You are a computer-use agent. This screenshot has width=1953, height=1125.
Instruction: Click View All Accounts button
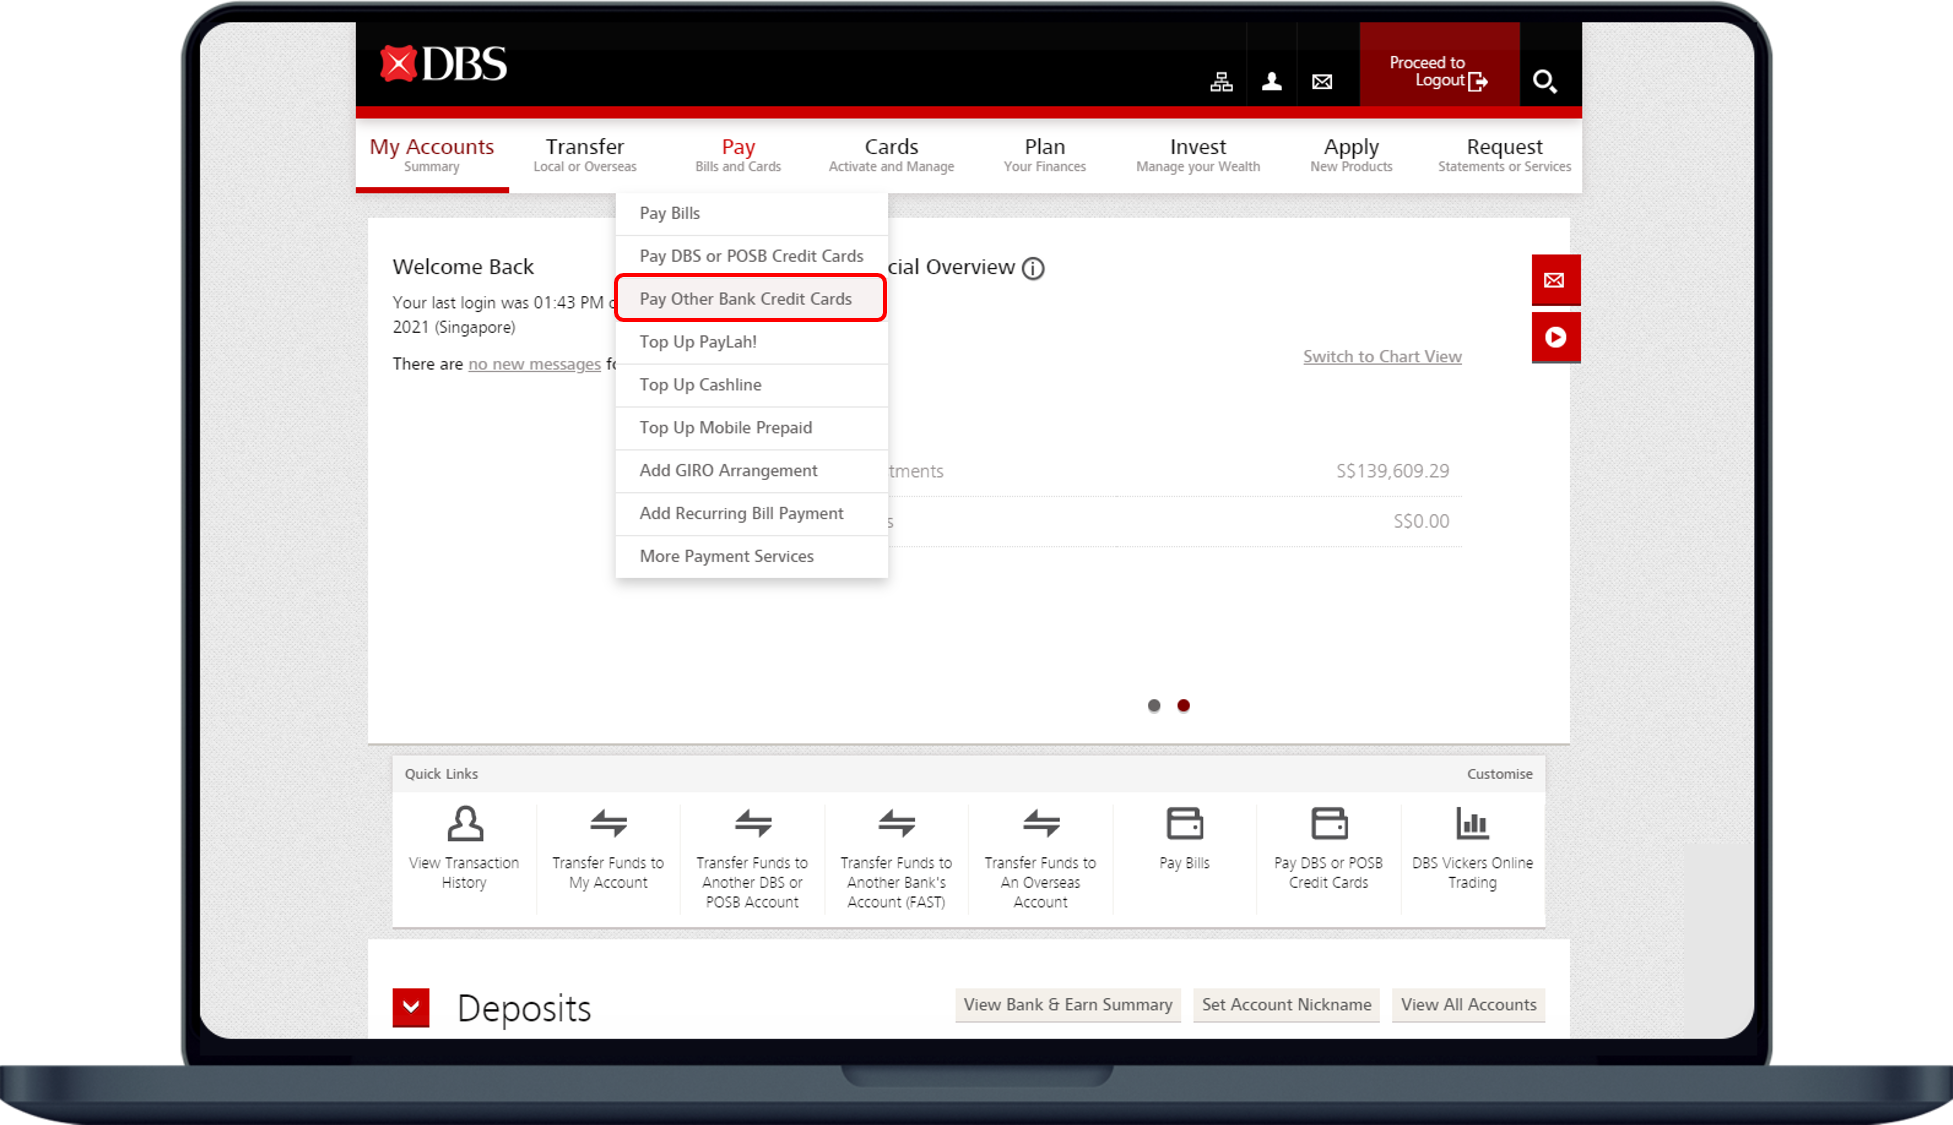pyautogui.click(x=1468, y=1005)
